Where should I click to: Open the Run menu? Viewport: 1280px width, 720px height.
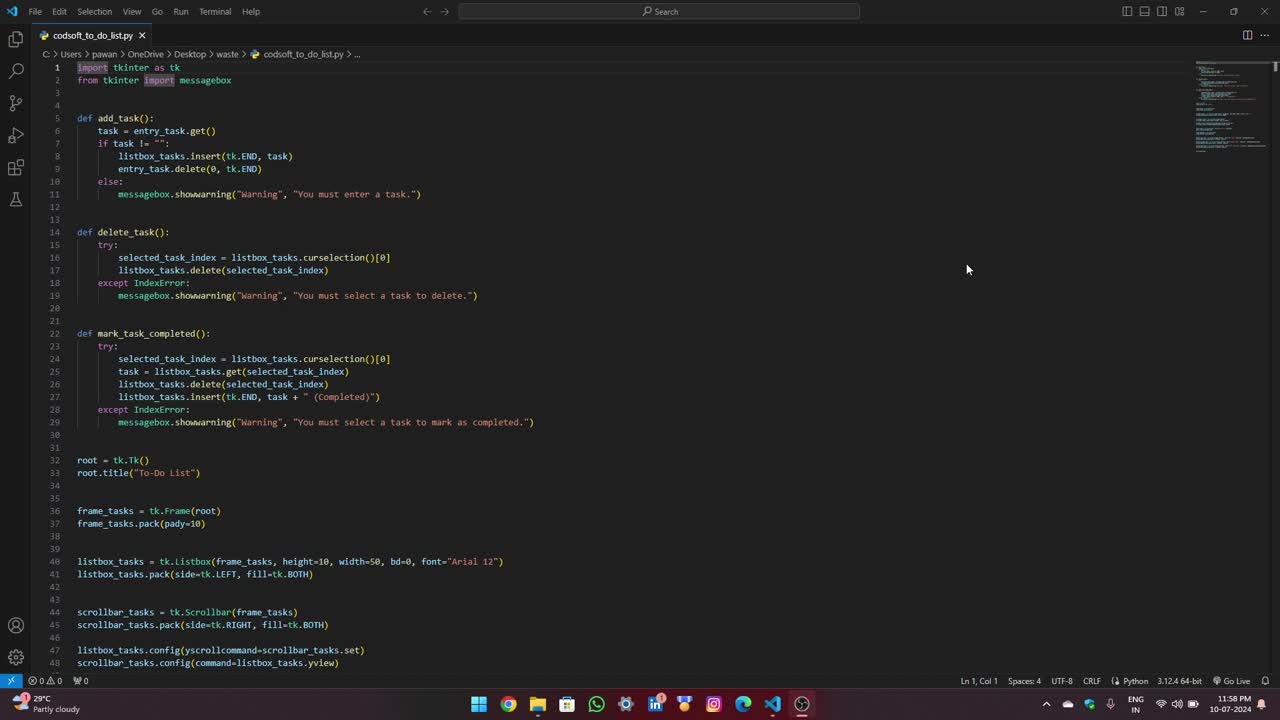pyautogui.click(x=181, y=11)
